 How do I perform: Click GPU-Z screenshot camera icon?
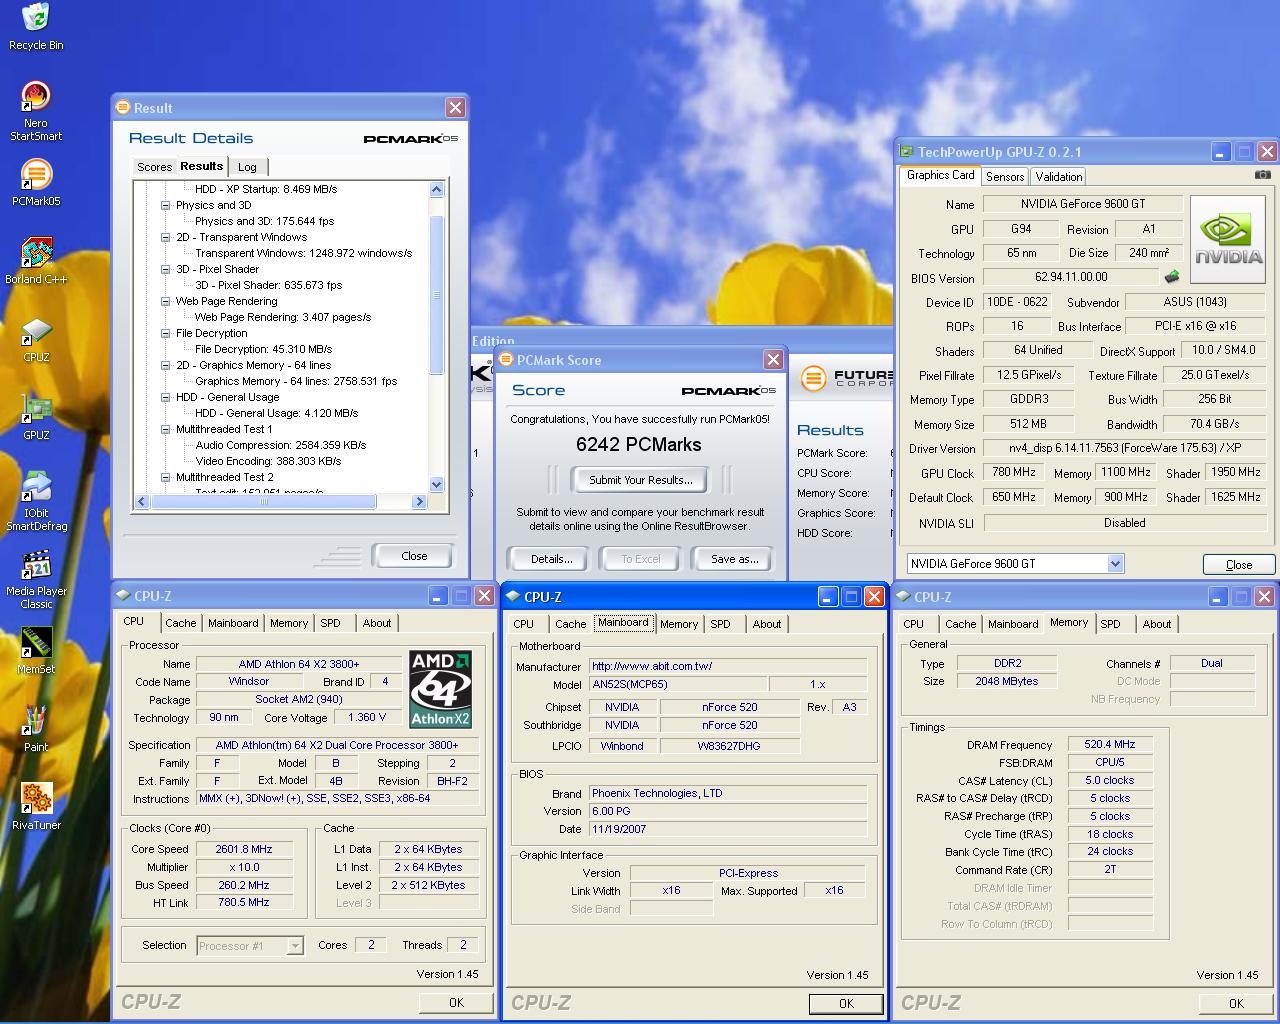tap(1263, 175)
